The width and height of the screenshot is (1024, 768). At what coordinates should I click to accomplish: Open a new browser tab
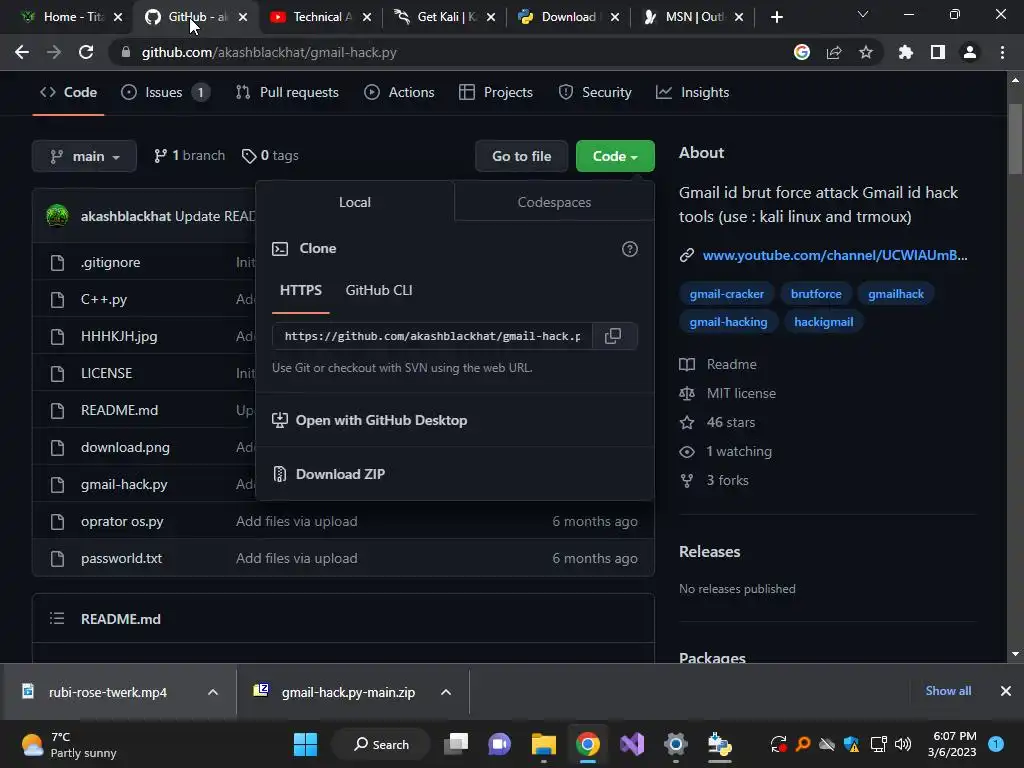tap(776, 17)
